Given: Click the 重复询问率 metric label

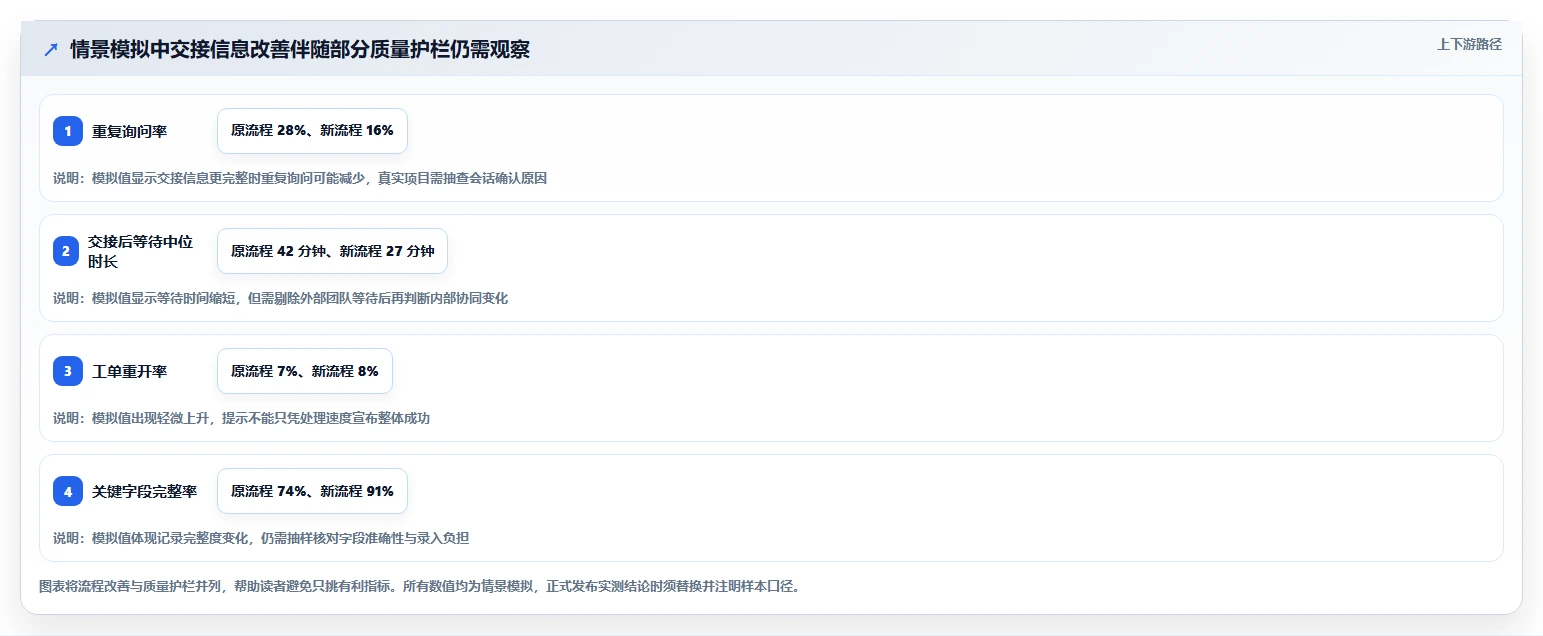Looking at the screenshot, I should click(x=130, y=131).
